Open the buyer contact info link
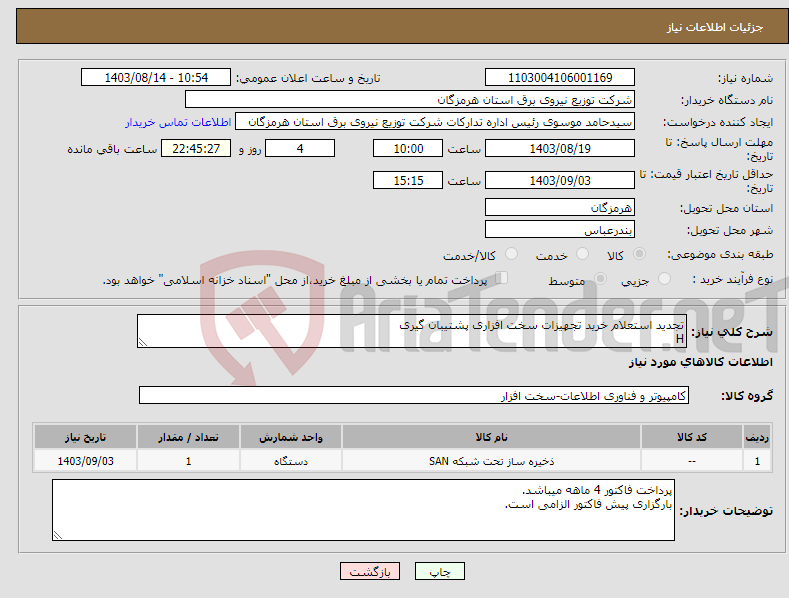Image resolution: width=789 pixels, height=598 pixels. click(x=178, y=122)
